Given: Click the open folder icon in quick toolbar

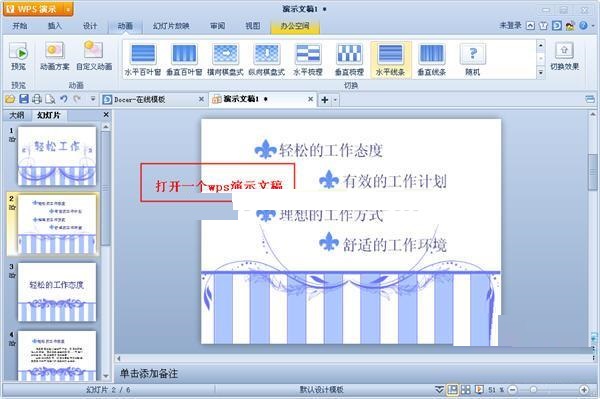Looking at the screenshot, I should tap(10, 99).
